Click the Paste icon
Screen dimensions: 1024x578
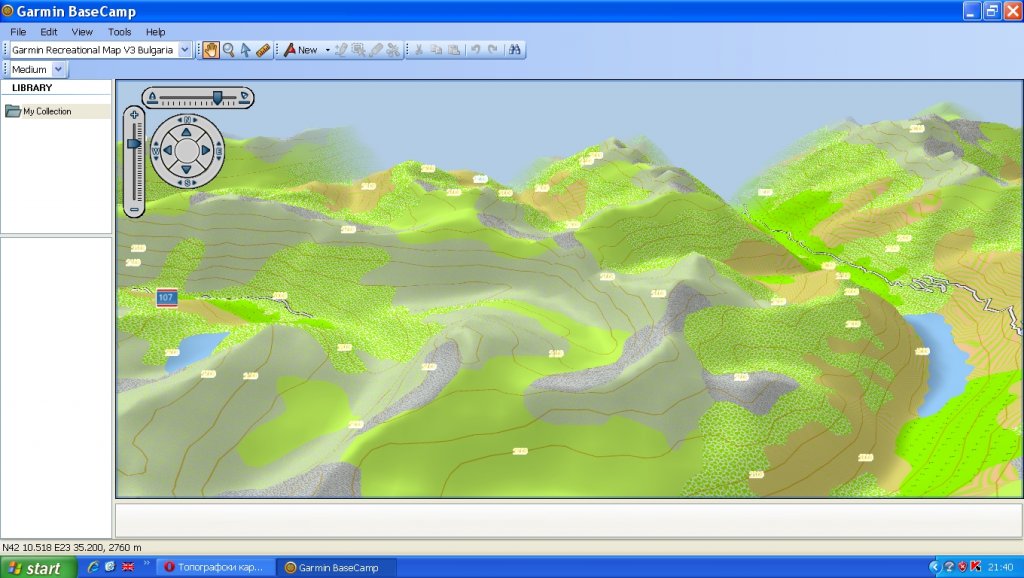454,50
